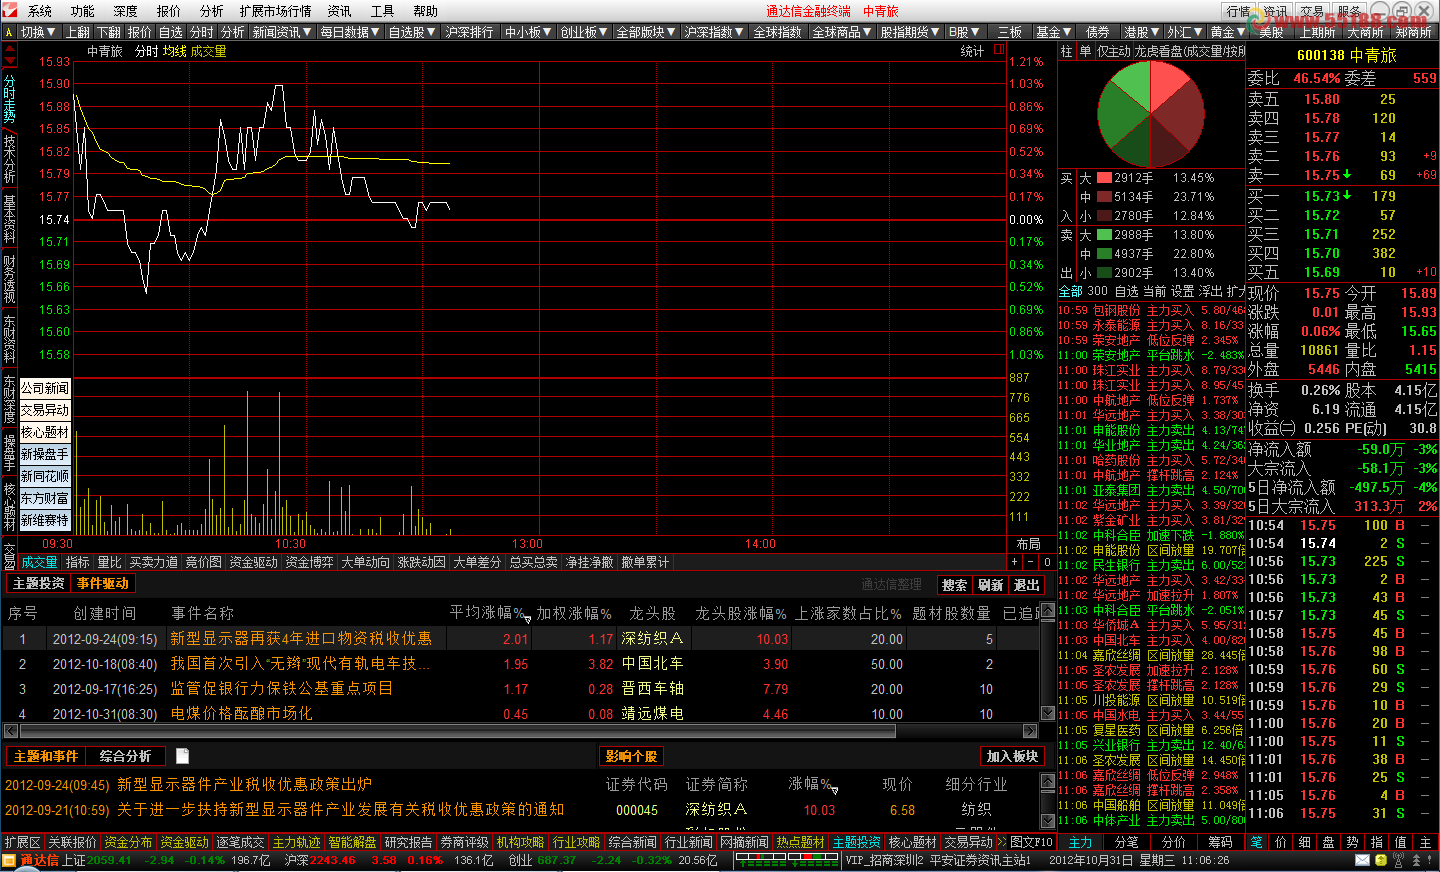1440x872 pixels.
Task: Expand the 新闻资讯 dropdown
Action: tap(282, 32)
